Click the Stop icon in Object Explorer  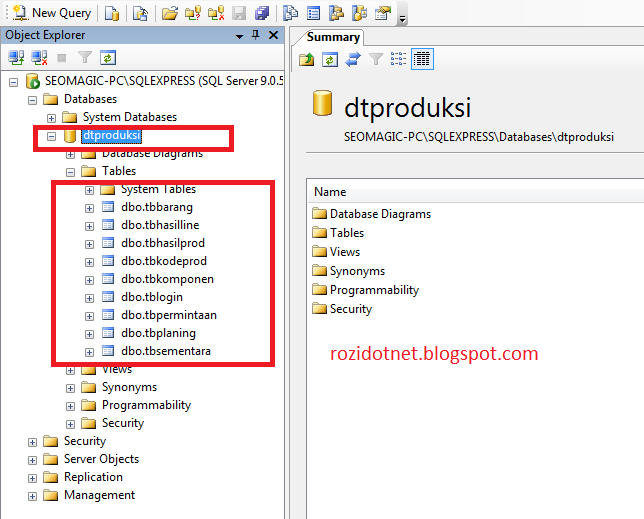62,58
